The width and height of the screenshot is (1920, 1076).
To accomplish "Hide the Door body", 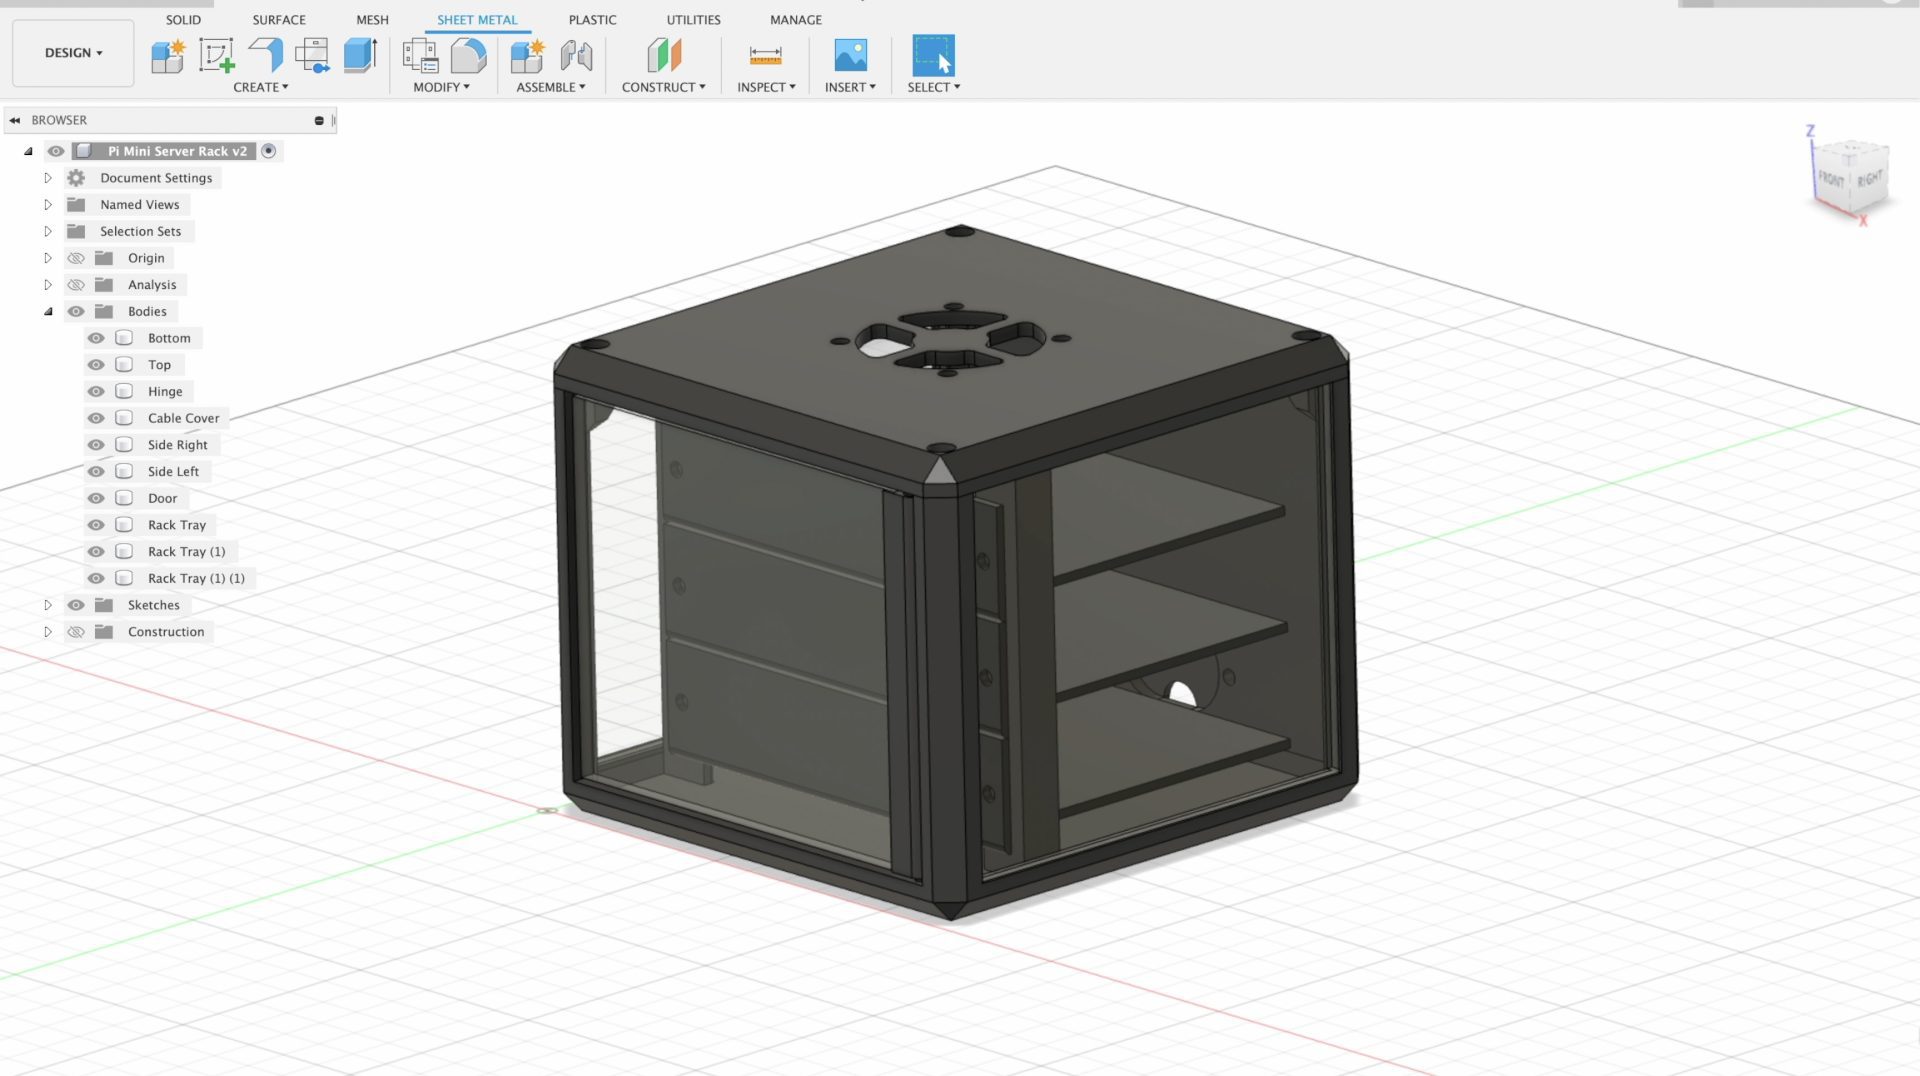I will (x=96, y=498).
